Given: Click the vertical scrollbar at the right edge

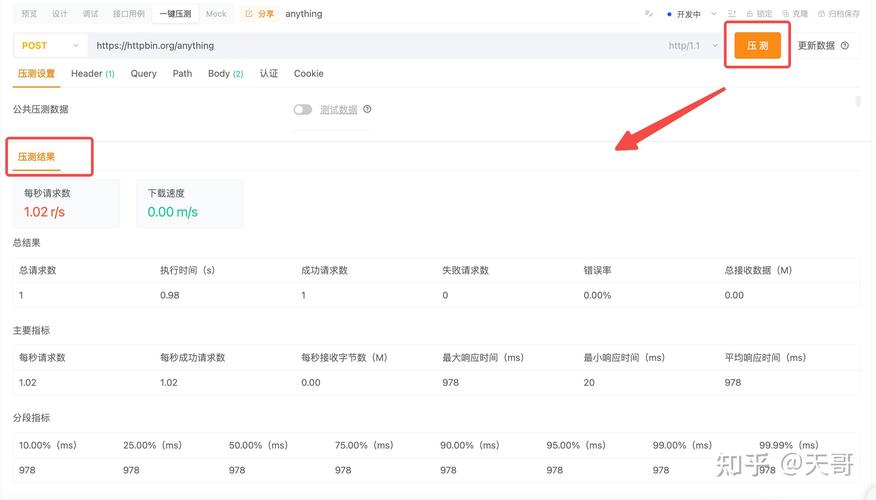Looking at the screenshot, I should tap(858, 101).
